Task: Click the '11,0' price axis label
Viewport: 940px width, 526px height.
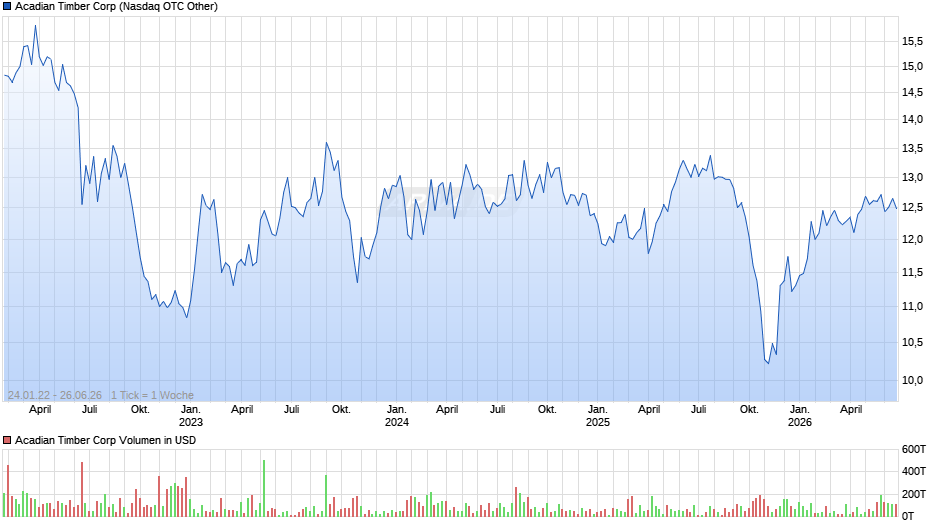Action: point(912,306)
